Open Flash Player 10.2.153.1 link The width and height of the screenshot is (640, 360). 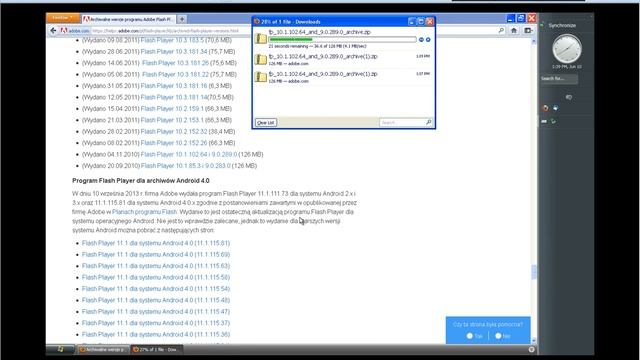[172, 120]
